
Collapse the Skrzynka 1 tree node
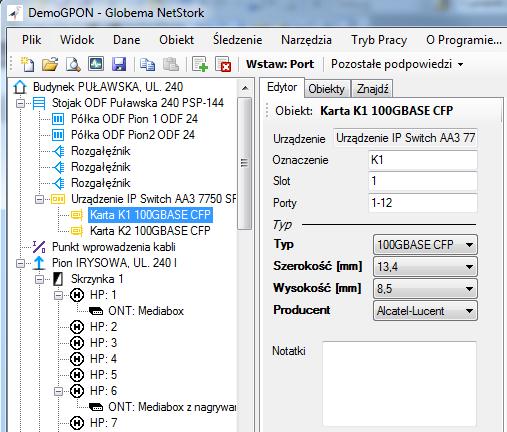[x=39, y=279]
